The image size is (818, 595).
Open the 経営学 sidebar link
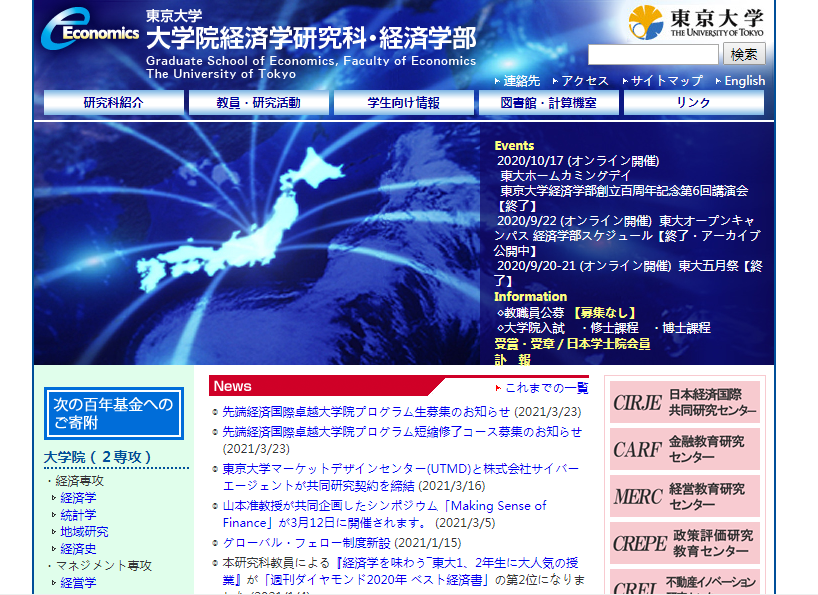tap(78, 583)
